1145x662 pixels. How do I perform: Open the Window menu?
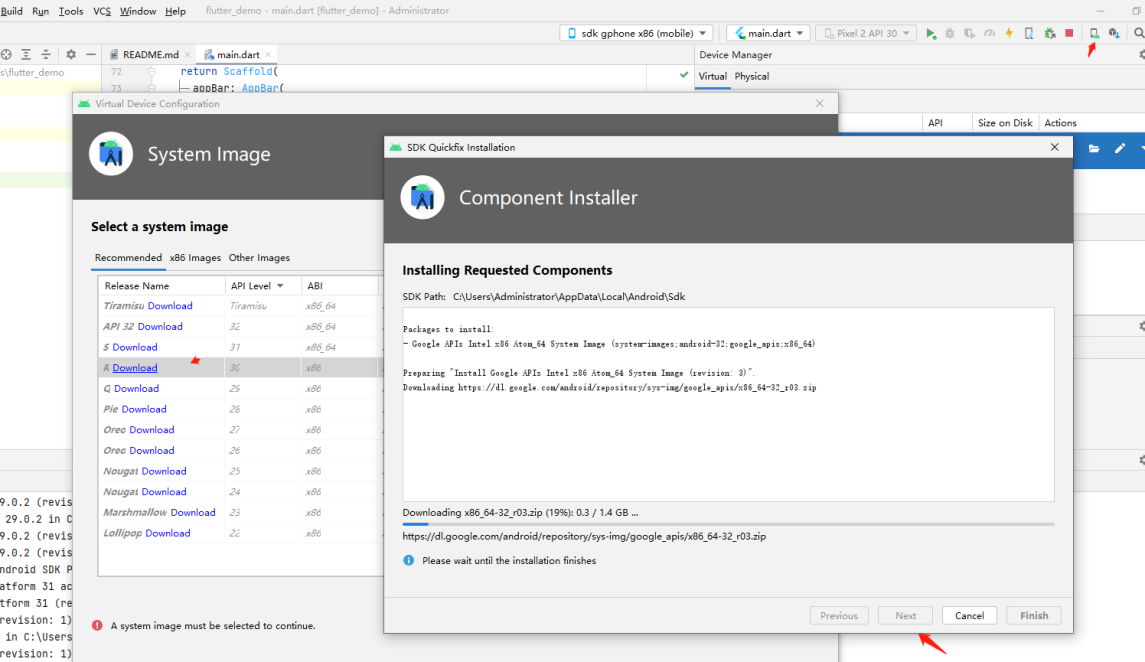pyautogui.click(x=138, y=11)
